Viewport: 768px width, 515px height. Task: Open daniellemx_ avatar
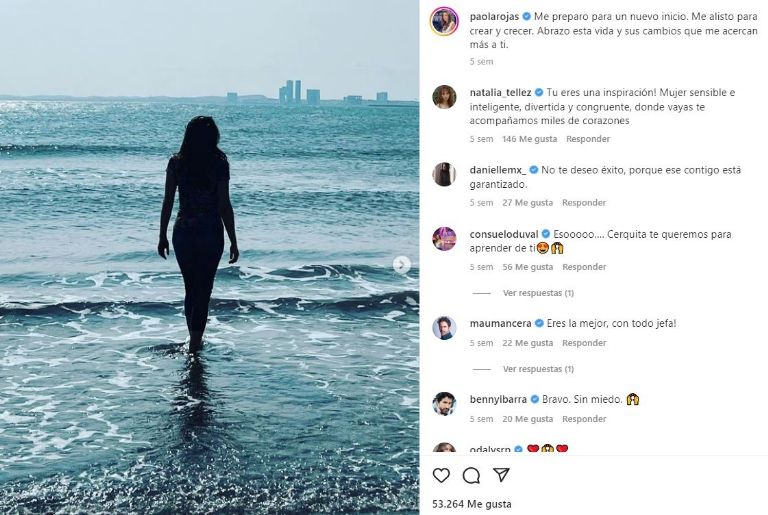pos(444,174)
